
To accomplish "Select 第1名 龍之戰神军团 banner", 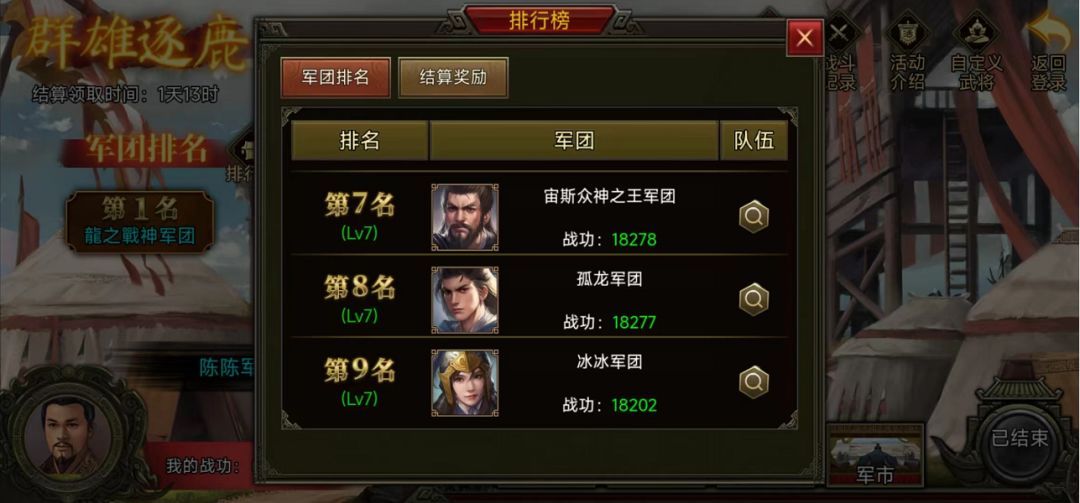I will click(140, 222).
